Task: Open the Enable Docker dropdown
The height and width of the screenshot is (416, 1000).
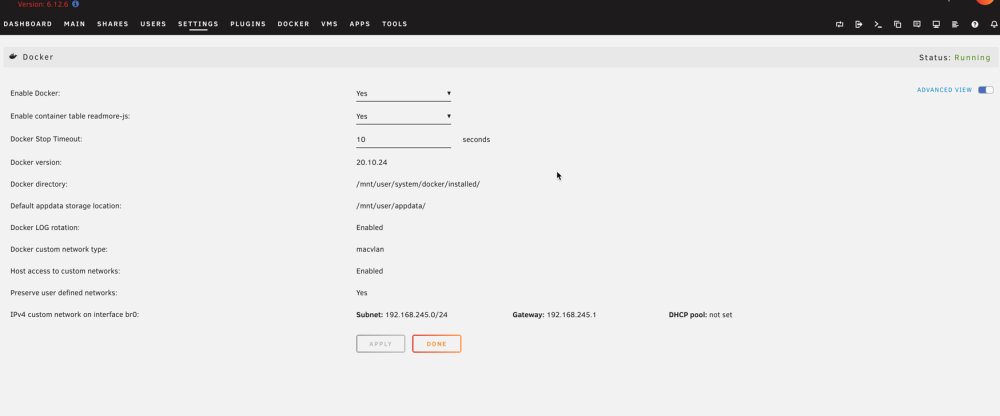Action: 404,94
